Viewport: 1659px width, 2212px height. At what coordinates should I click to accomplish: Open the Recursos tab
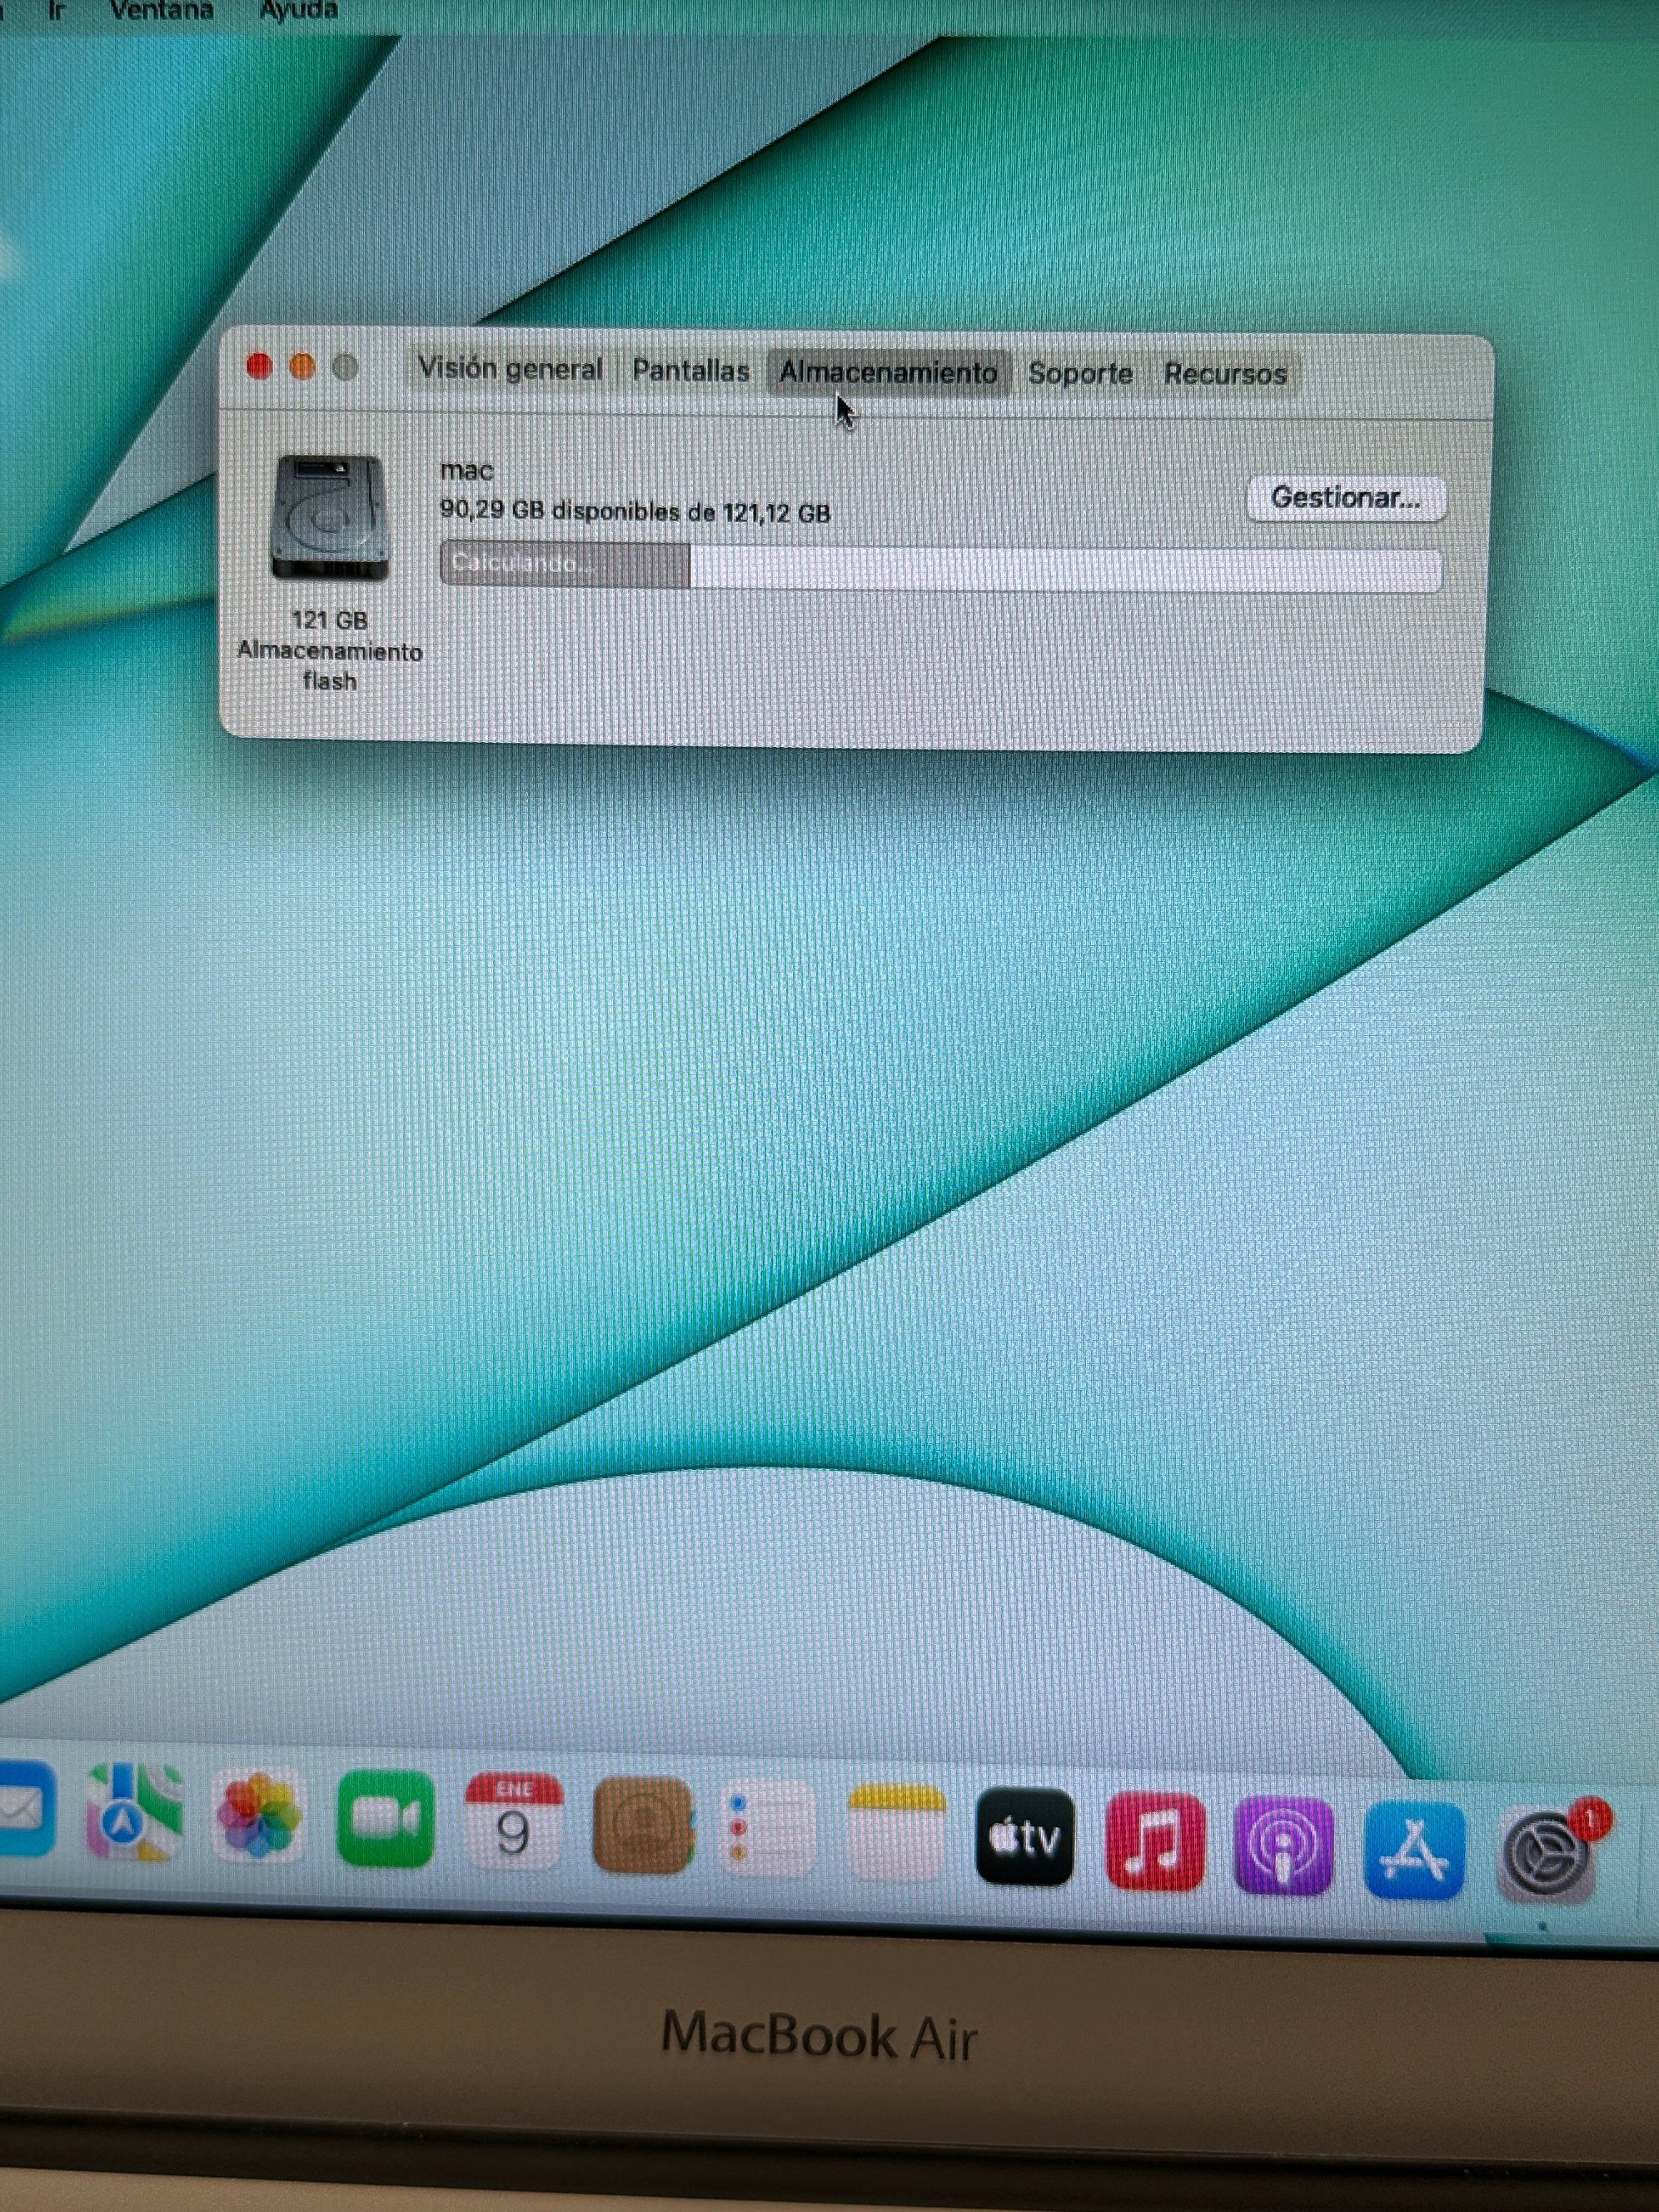[1225, 374]
